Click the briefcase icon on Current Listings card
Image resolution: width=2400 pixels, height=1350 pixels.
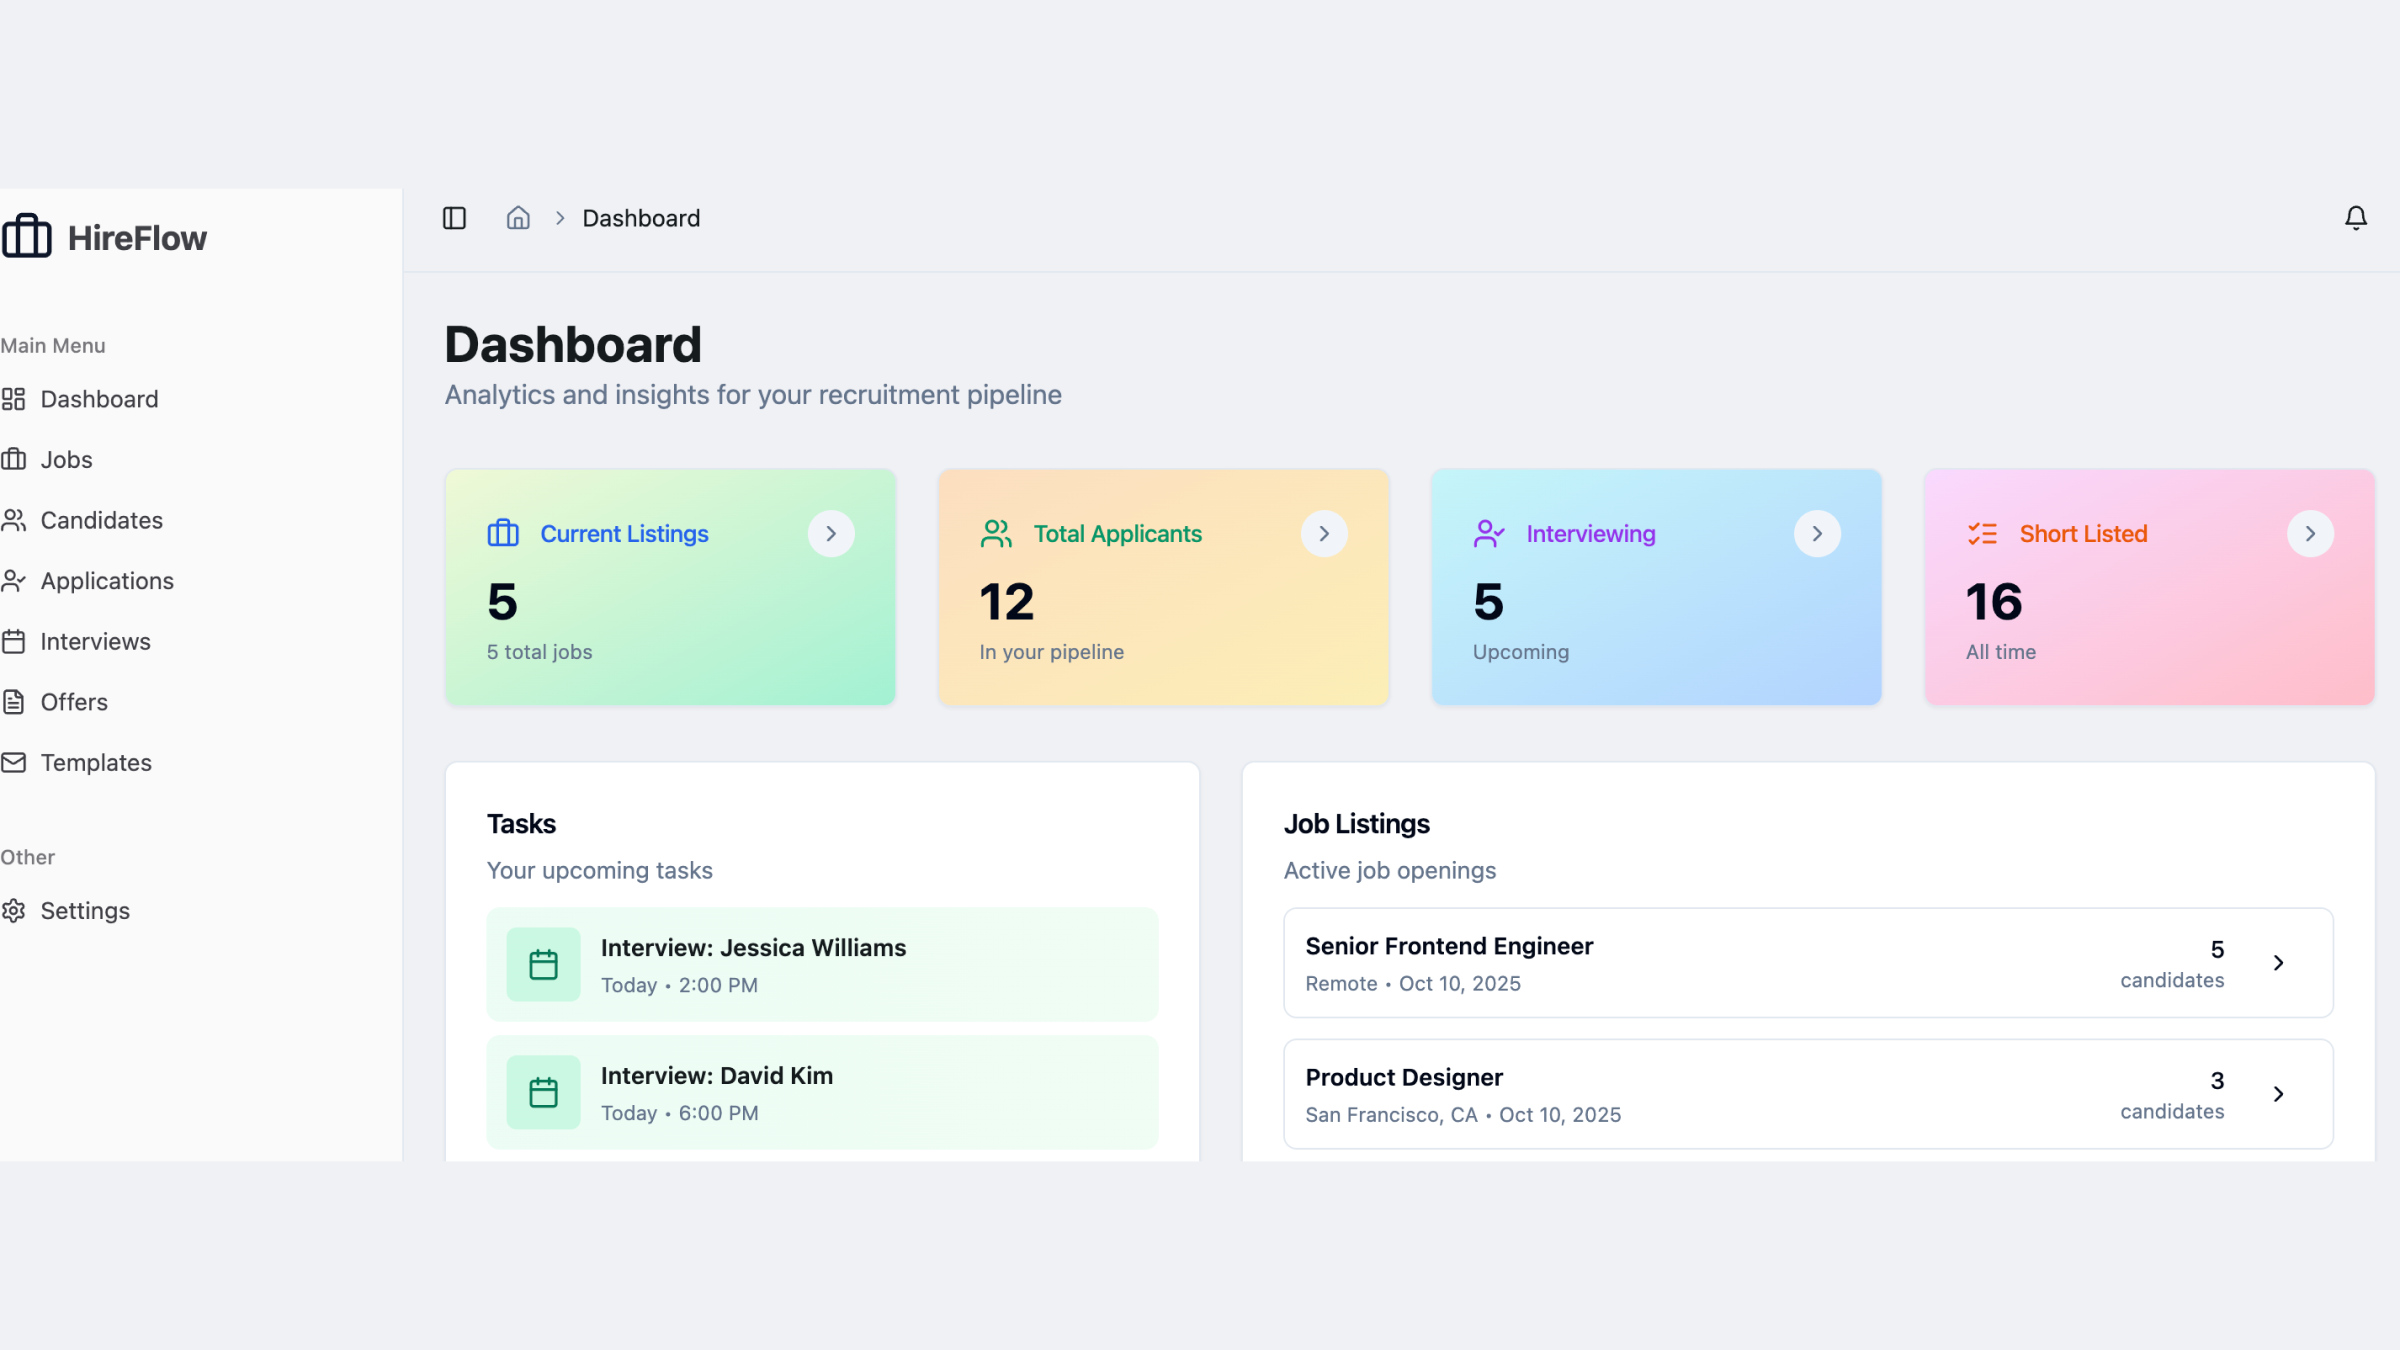tap(503, 533)
